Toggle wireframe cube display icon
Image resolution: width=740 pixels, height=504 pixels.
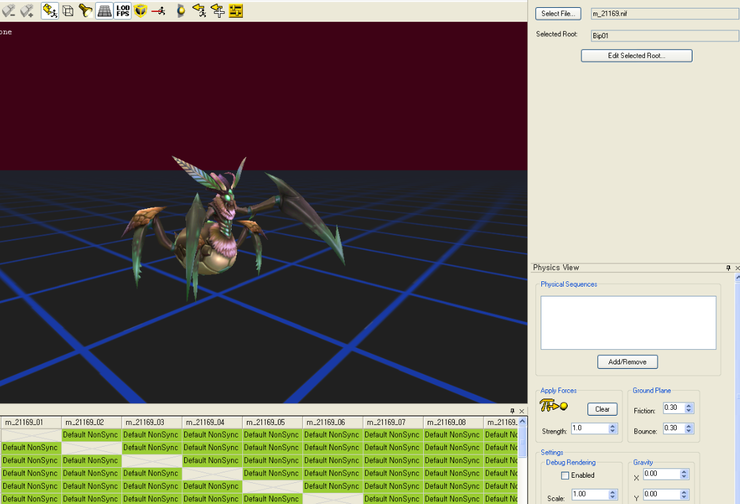point(67,11)
